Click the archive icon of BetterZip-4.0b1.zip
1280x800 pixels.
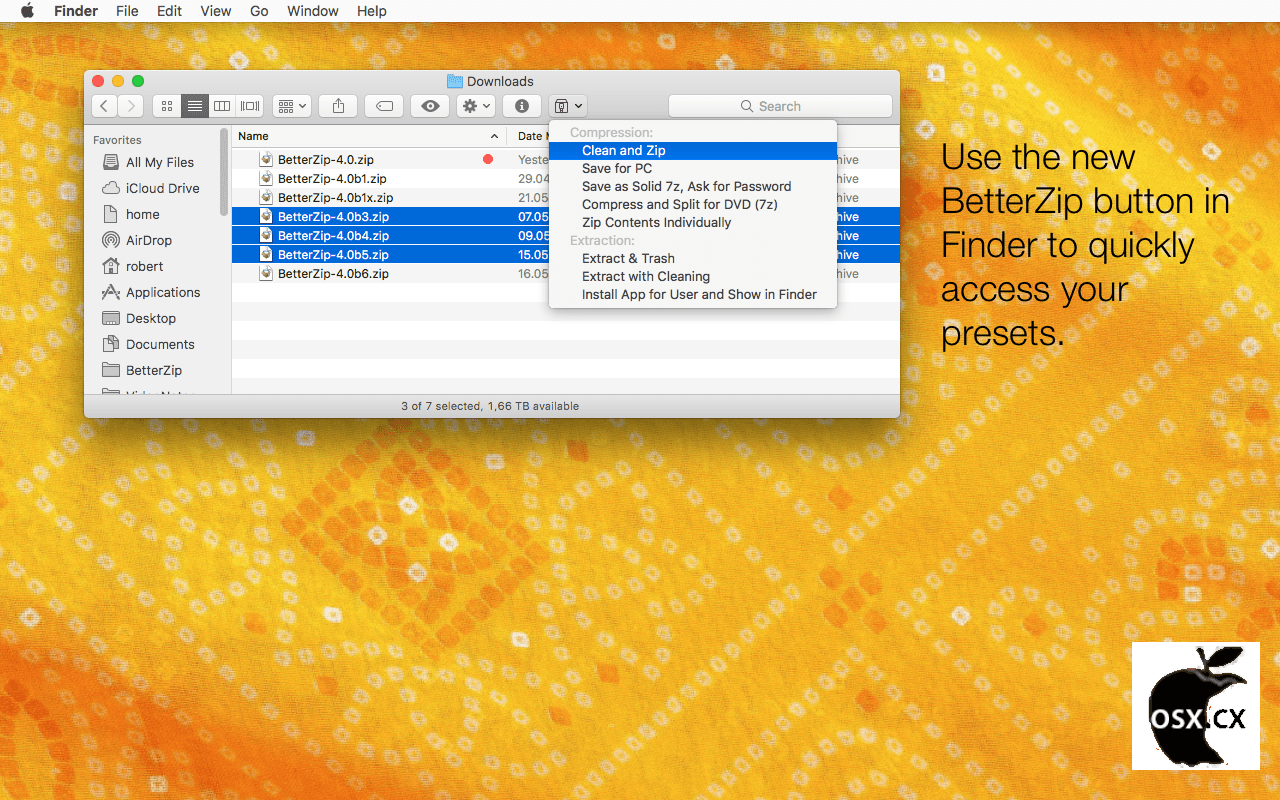click(x=266, y=178)
